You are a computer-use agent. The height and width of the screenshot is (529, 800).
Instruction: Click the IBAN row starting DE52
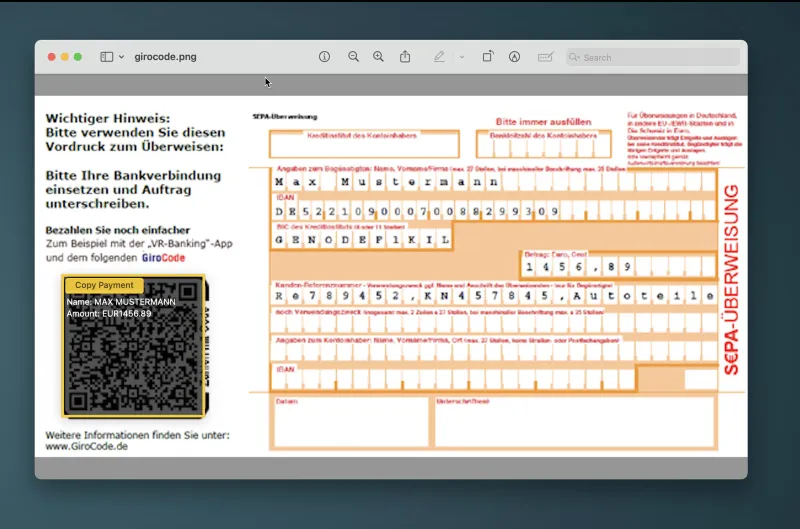pos(493,211)
